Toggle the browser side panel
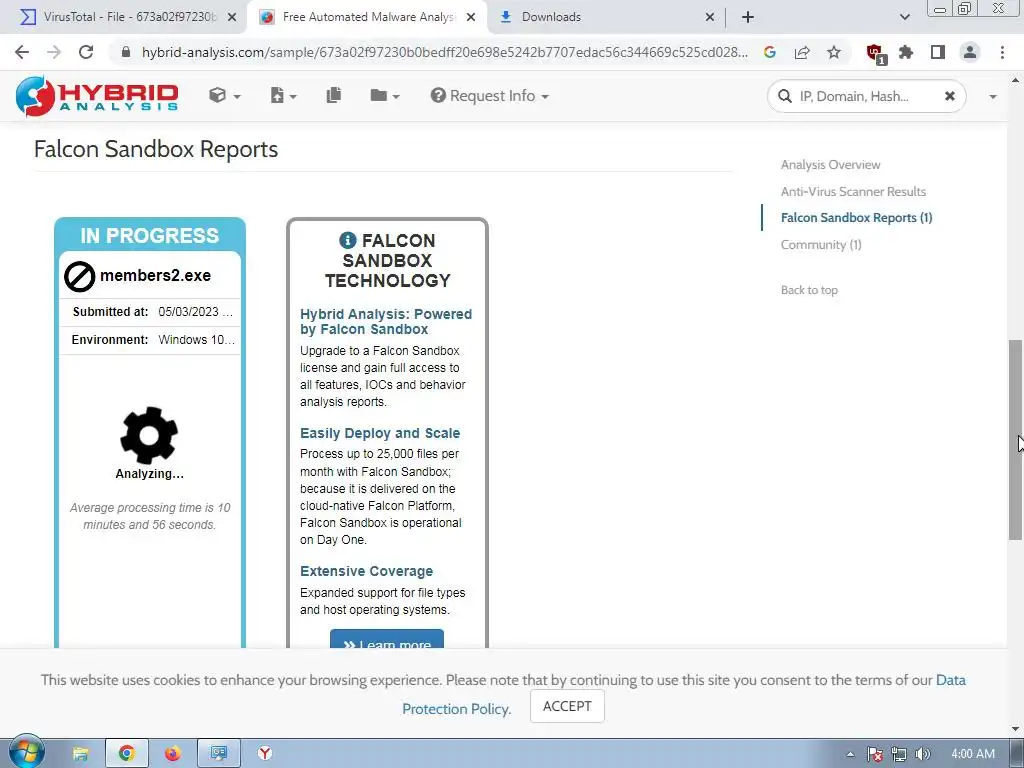This screenshot has height=768, width=1024. pos(938,52)
